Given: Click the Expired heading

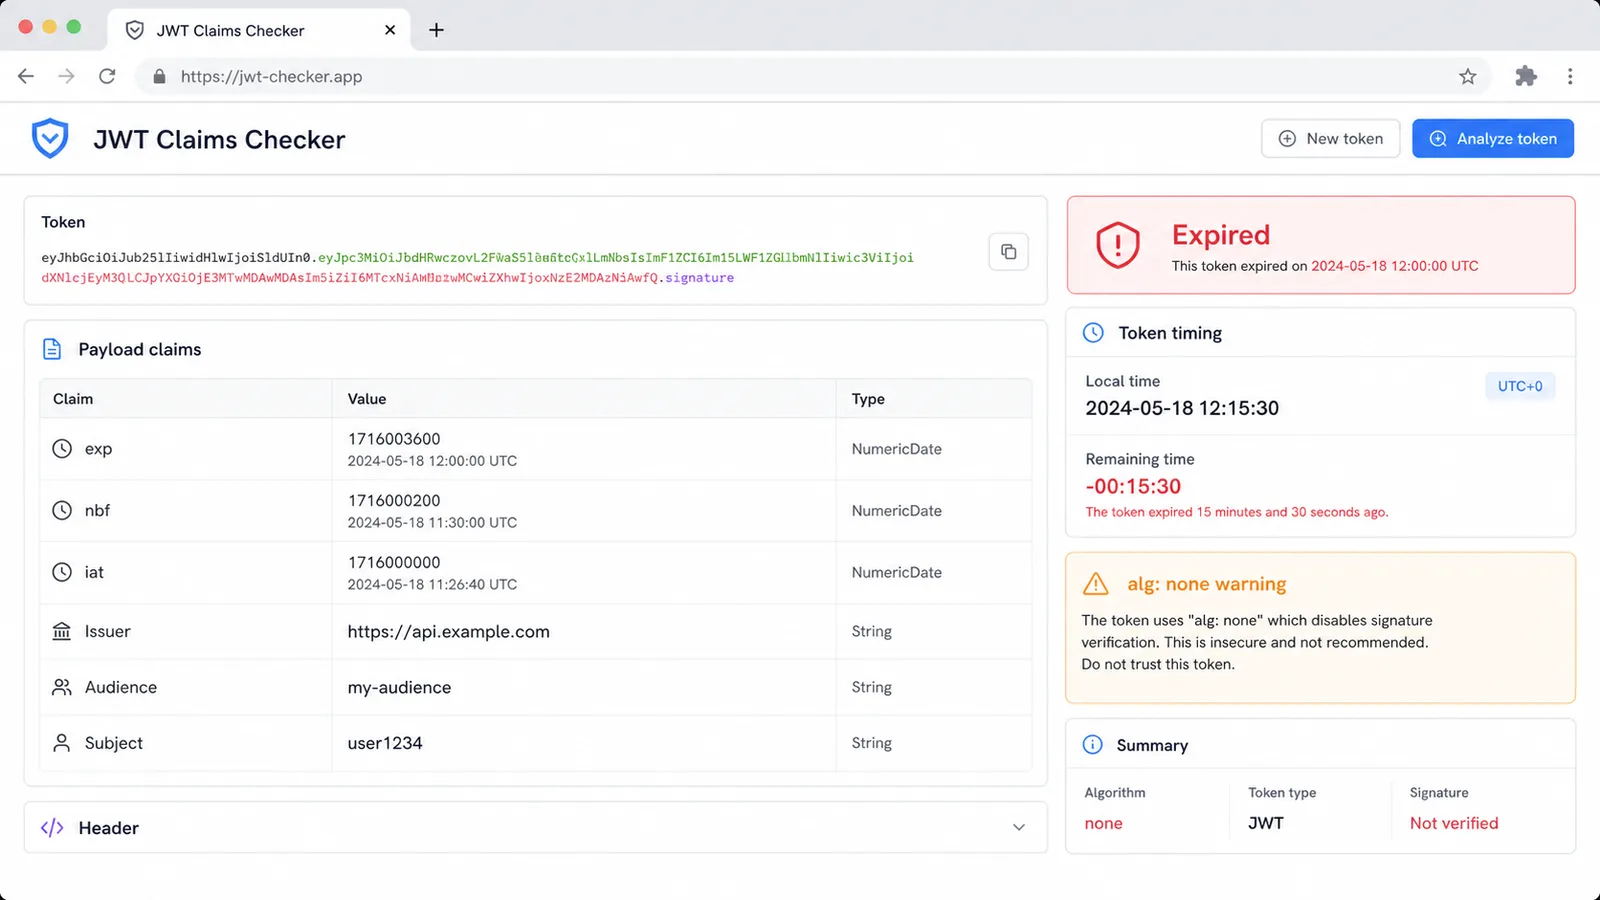Looking at the screenshot, I should 1221,235.
